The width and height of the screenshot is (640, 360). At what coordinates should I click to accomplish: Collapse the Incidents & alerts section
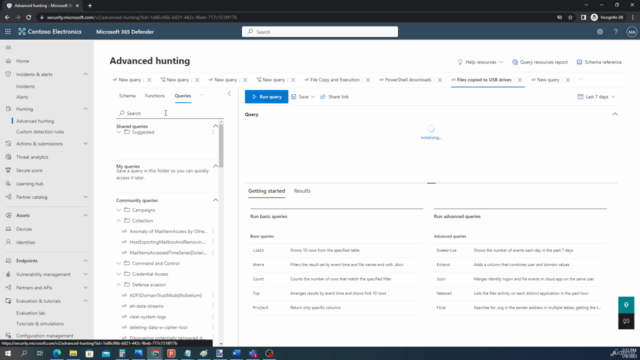(x=86, y=74)
